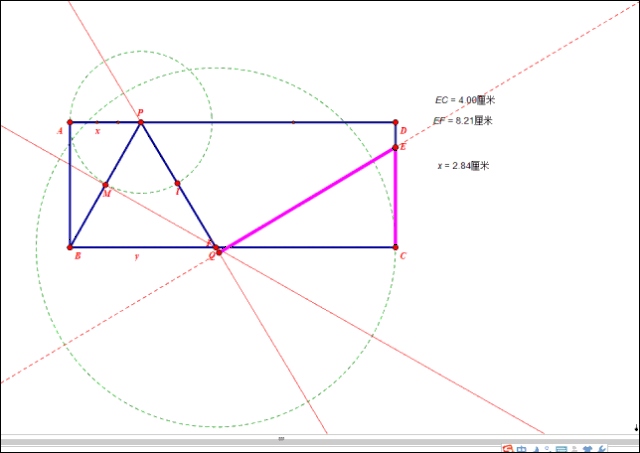The height and width of the screenshot is (453, 640).
Task: Toggle the Chinese/English input mode icon
Action: coord(522,449)
